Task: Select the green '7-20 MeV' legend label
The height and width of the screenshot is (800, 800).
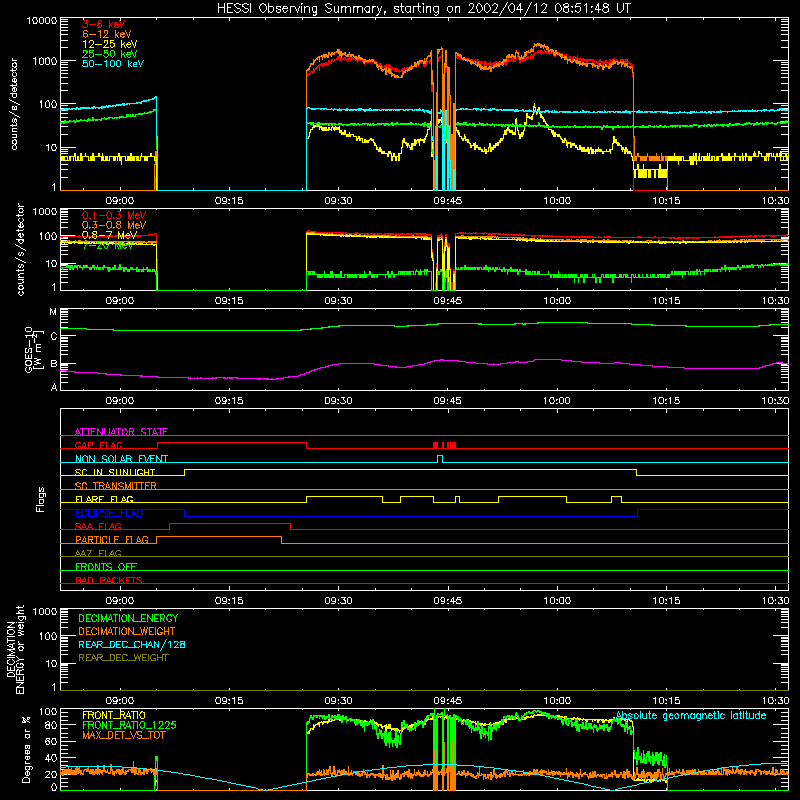Action: (108, 245)
